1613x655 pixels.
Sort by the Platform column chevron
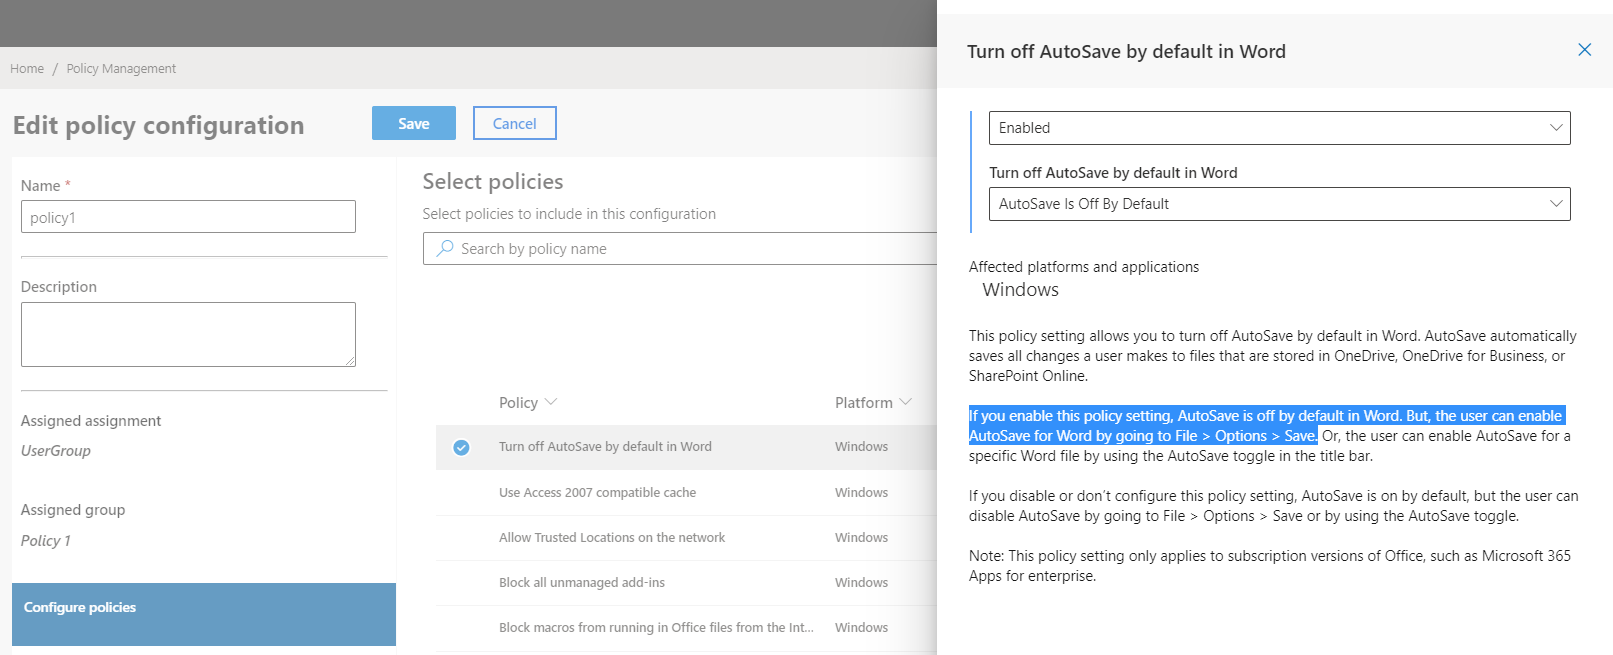[906, 402]
